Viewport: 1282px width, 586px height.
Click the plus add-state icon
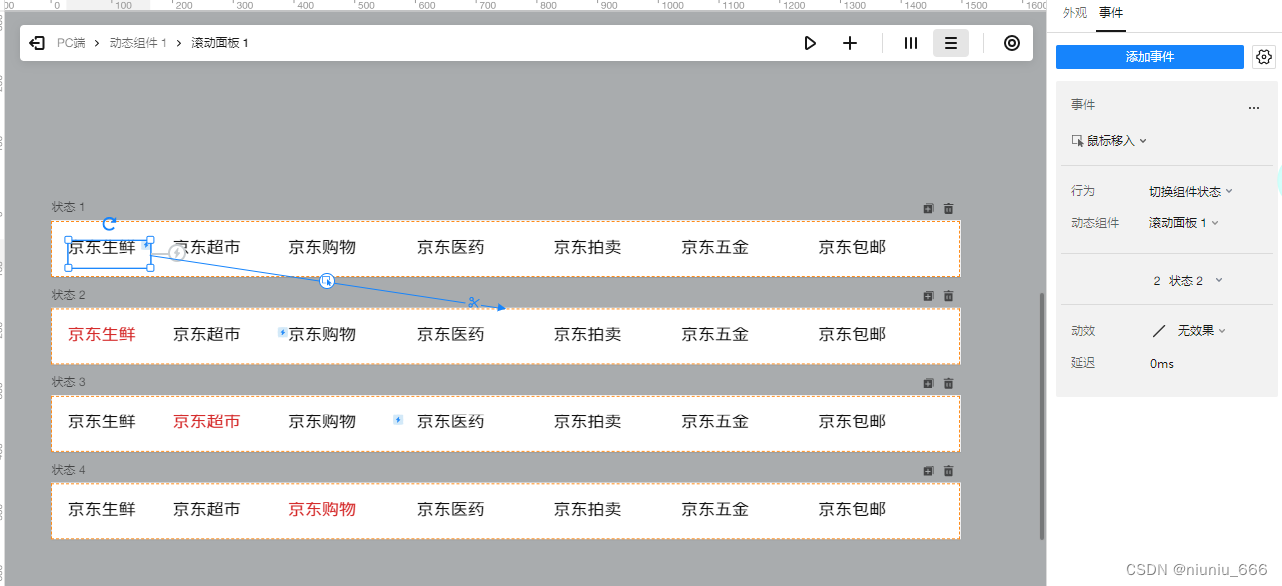[x=850, y=43]
